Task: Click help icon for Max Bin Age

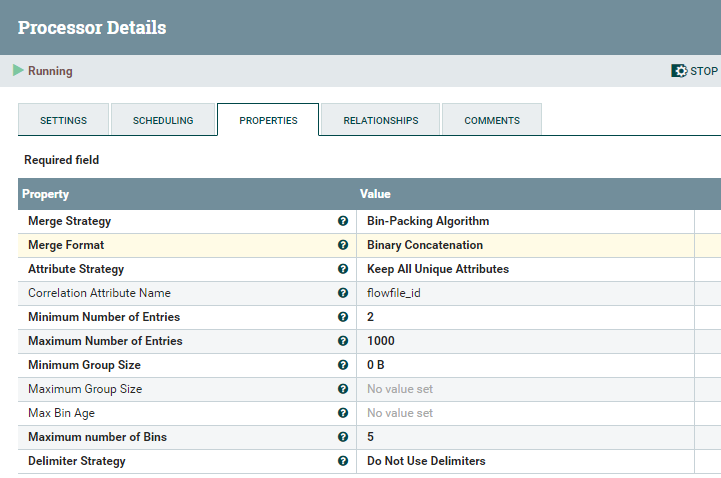Action: click(343, 413)
